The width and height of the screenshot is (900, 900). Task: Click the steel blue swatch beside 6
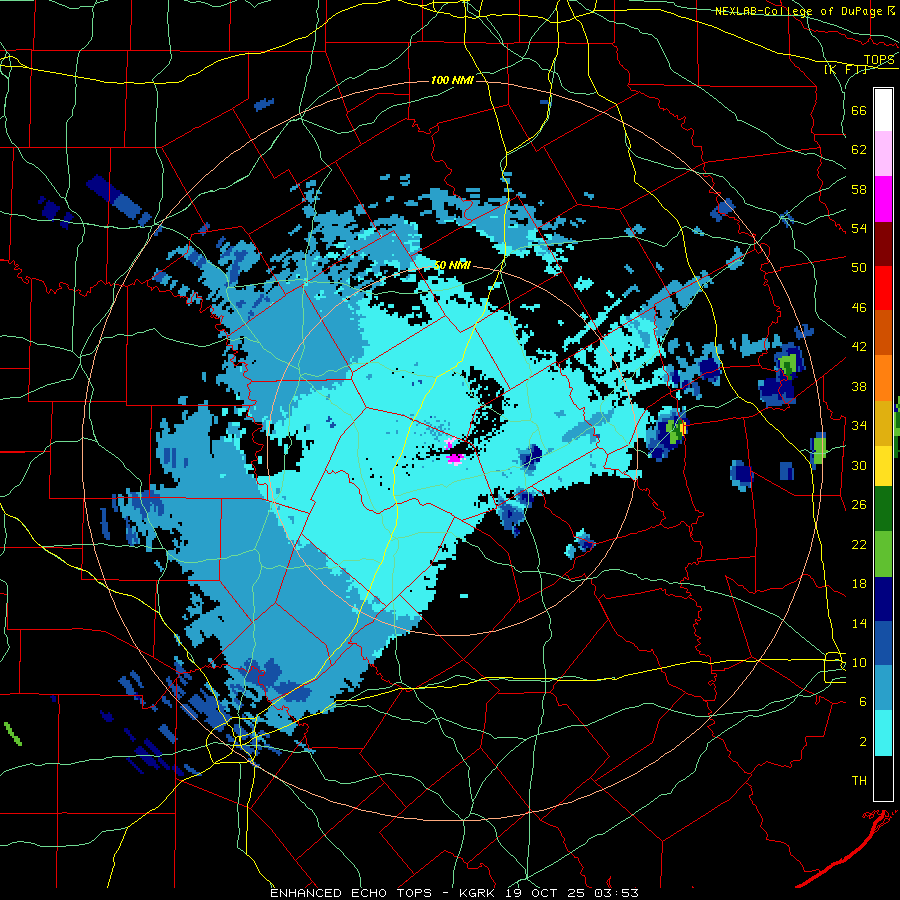click(883, 688)
